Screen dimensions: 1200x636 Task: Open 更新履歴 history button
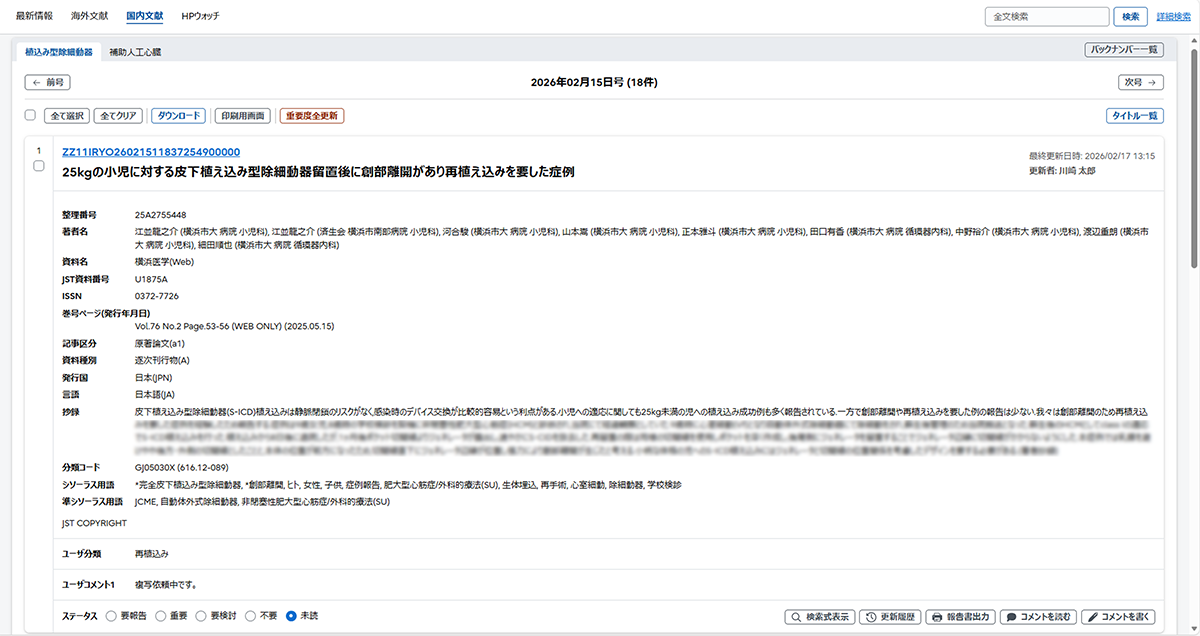890,617
